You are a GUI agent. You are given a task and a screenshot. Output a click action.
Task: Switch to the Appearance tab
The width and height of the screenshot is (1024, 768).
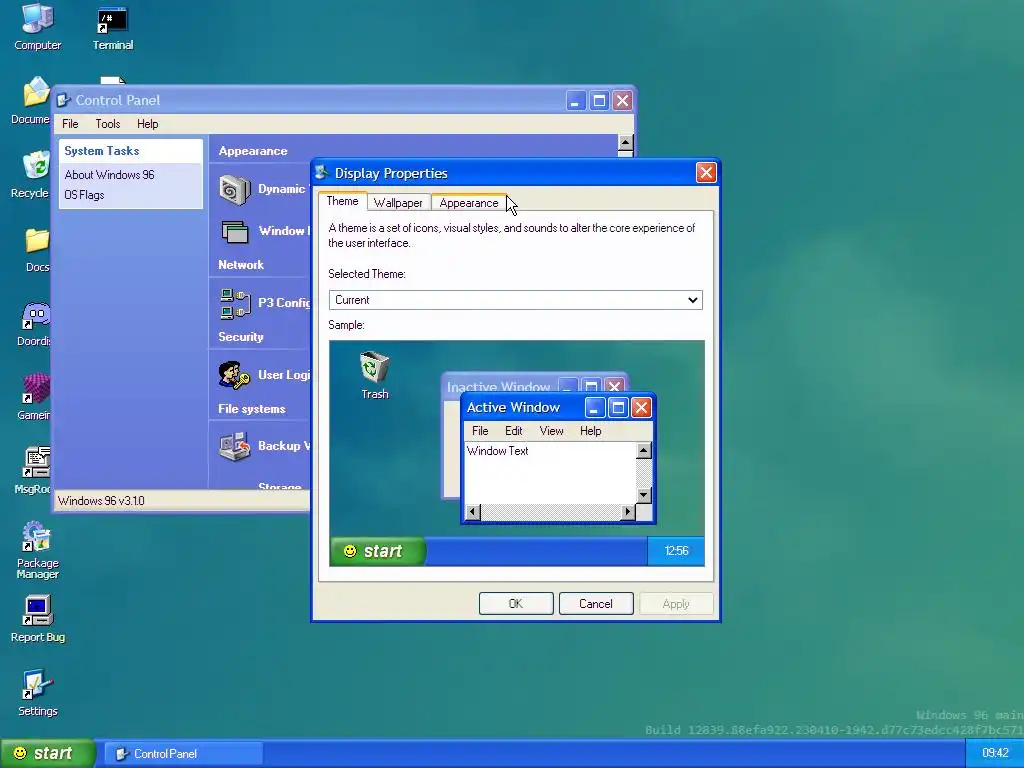469,202
